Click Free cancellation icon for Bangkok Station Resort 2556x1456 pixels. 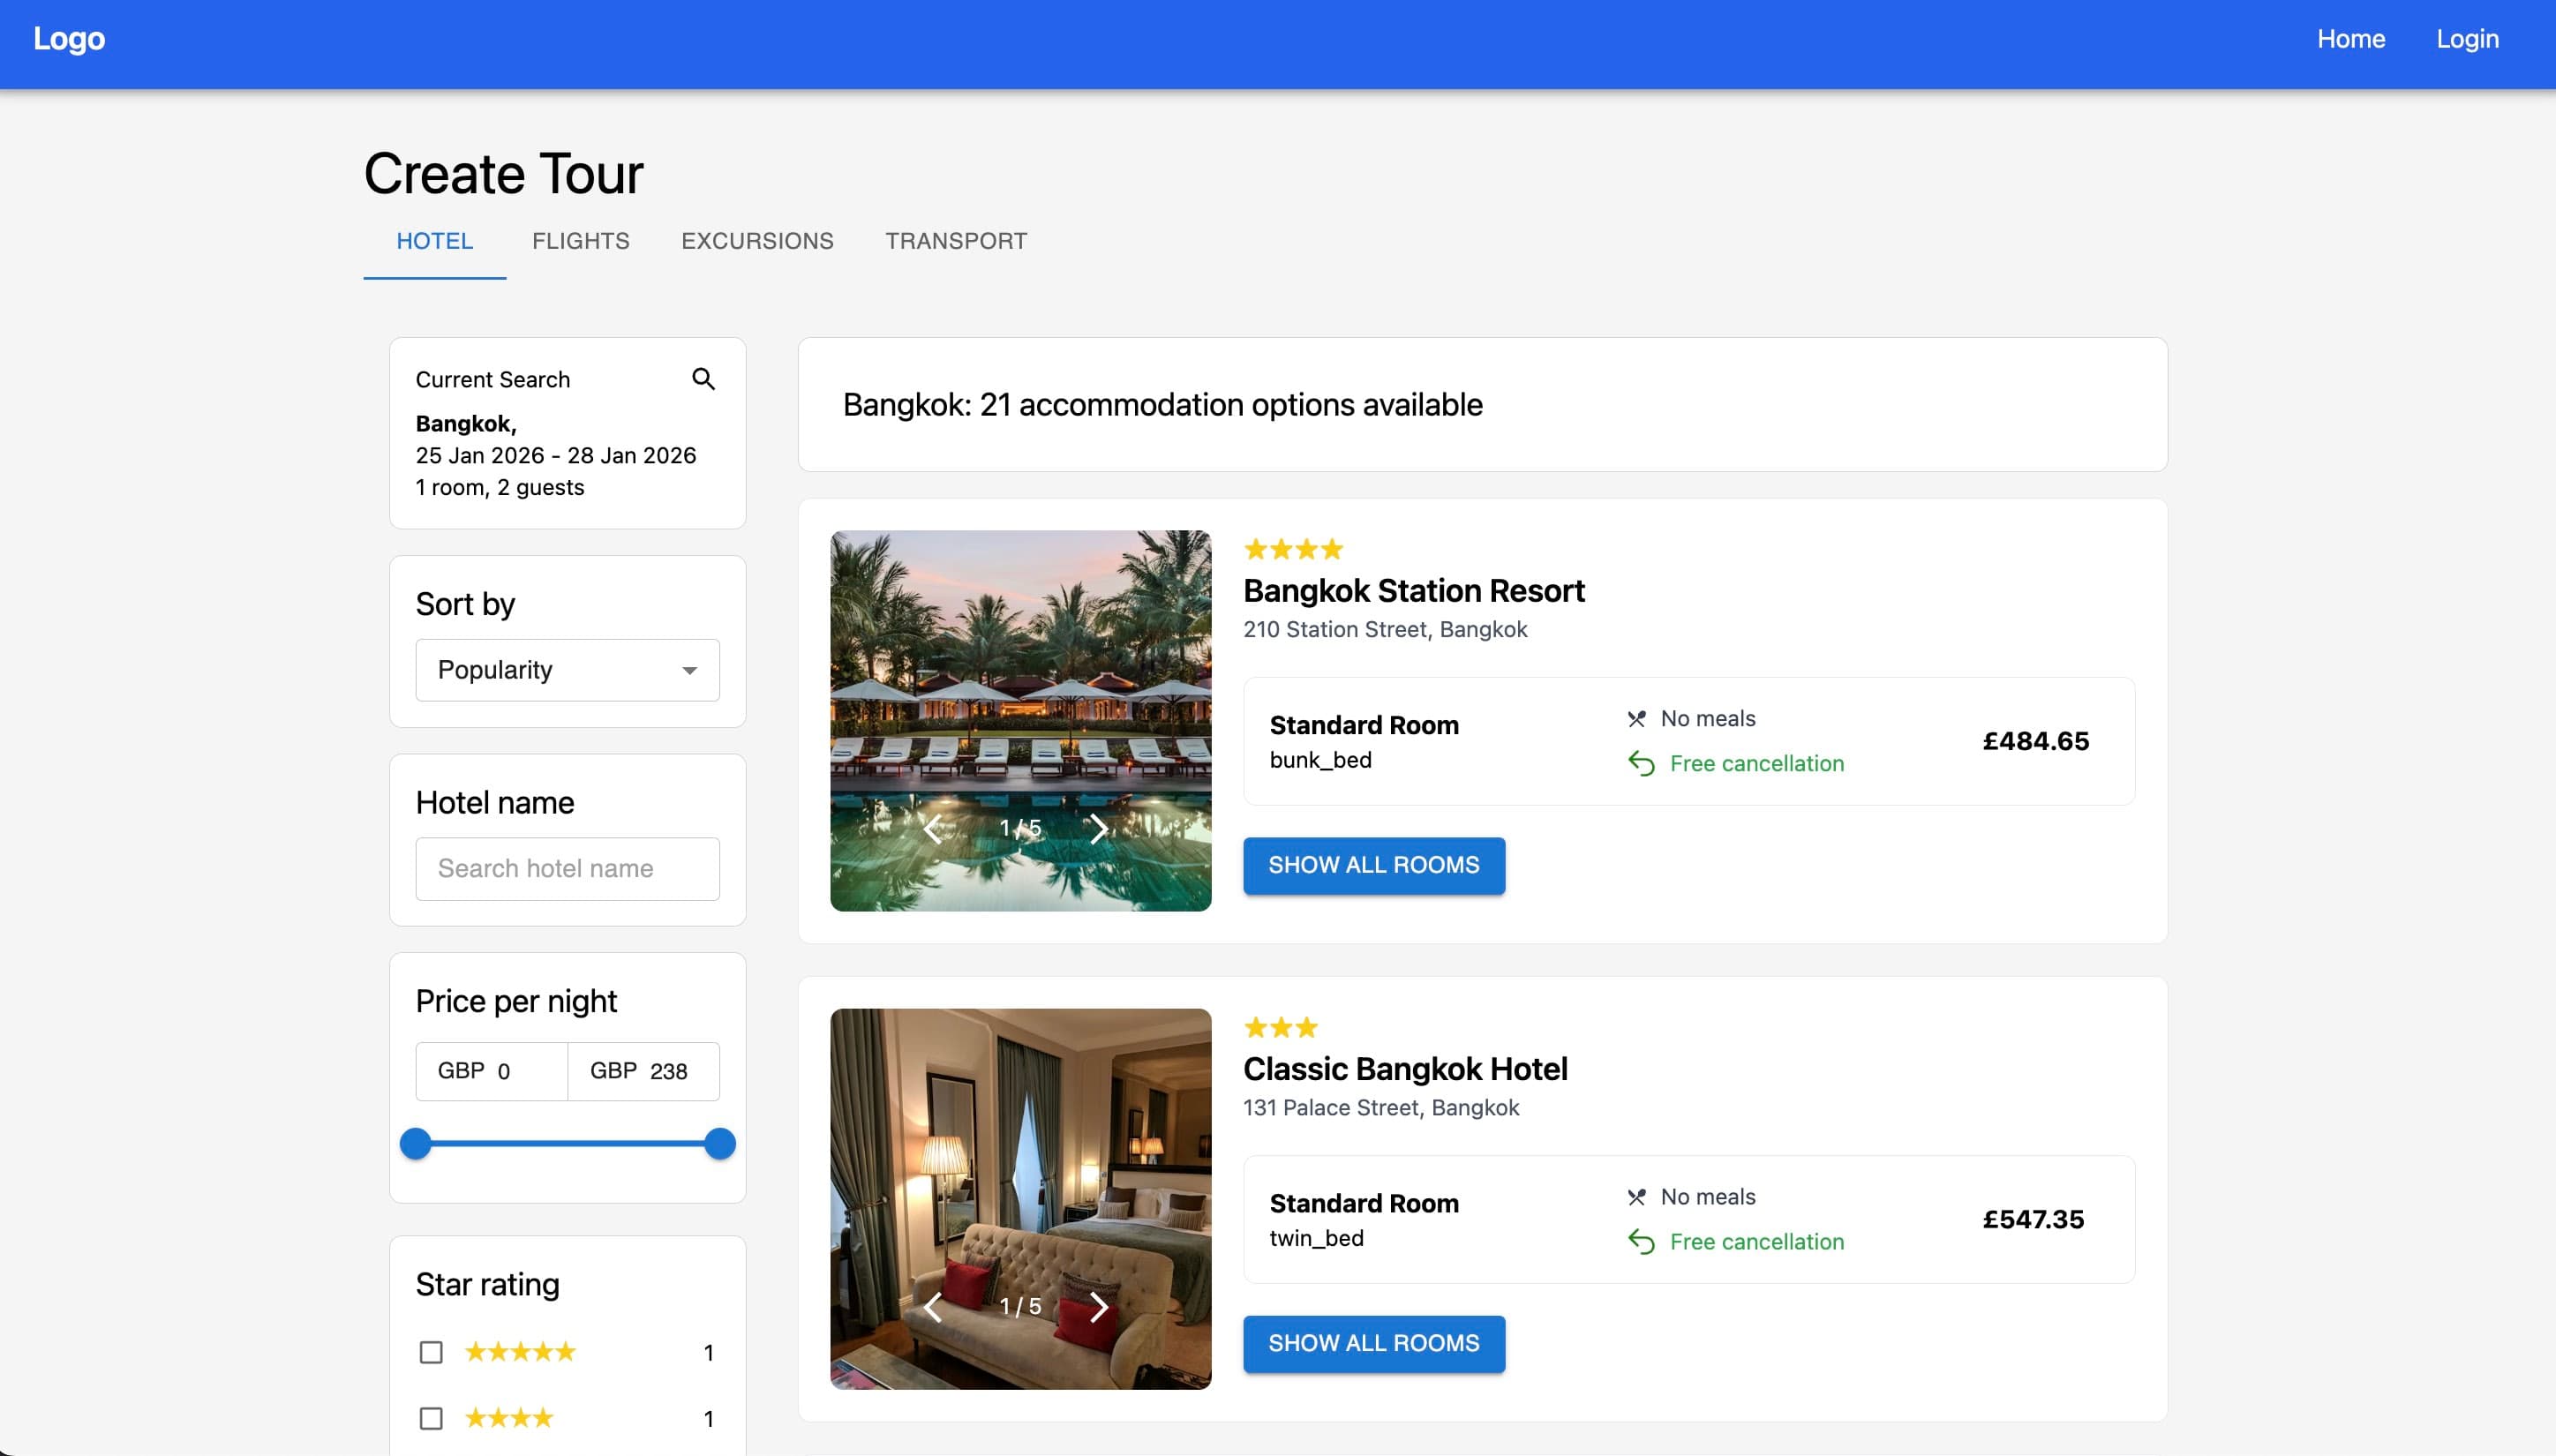coord(1641,764)
